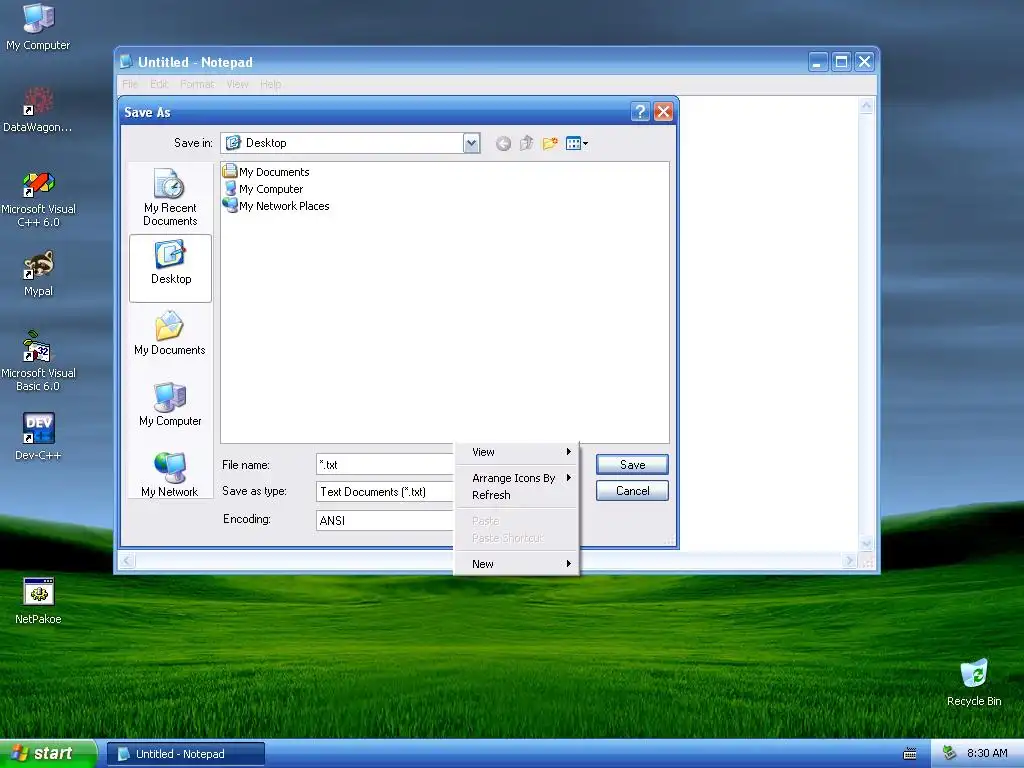Select Microsoft Visual C++ 6.0 desktop icon
Screen dimensions: 1024x768
click(38, 199)
